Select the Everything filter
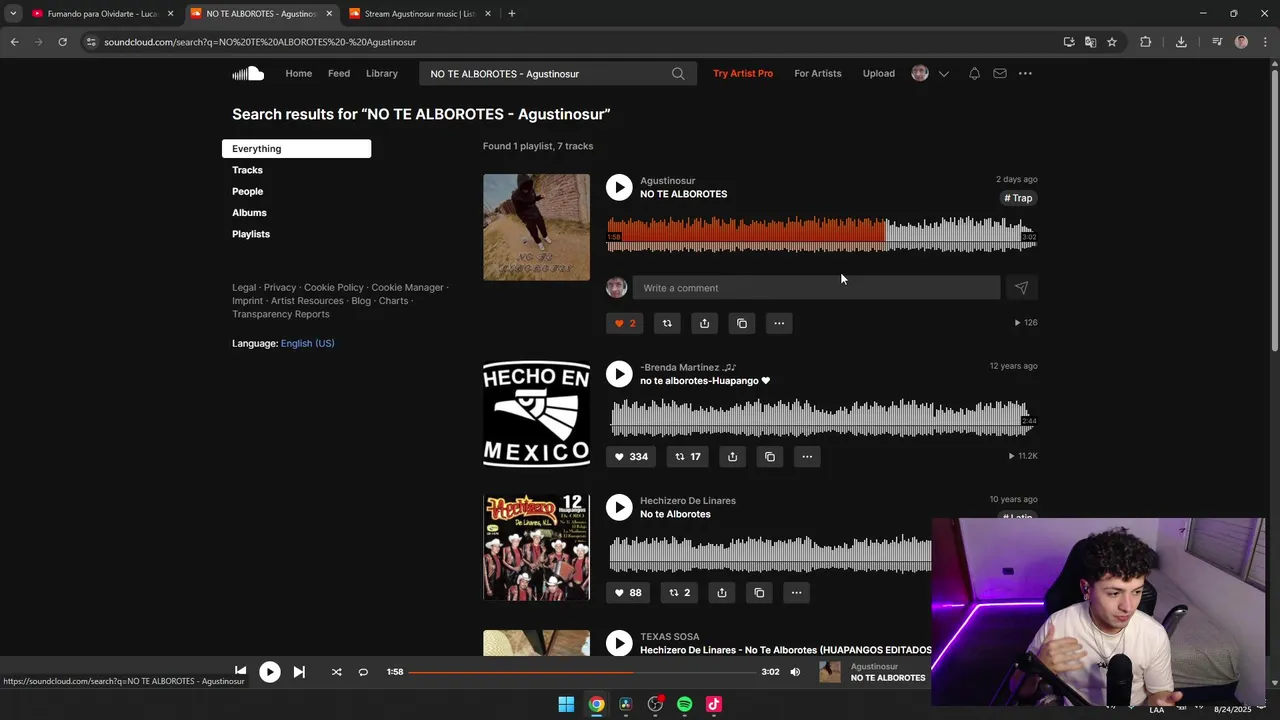The width and height of the screenshot is (1280, 720). [x=296, y=149]
